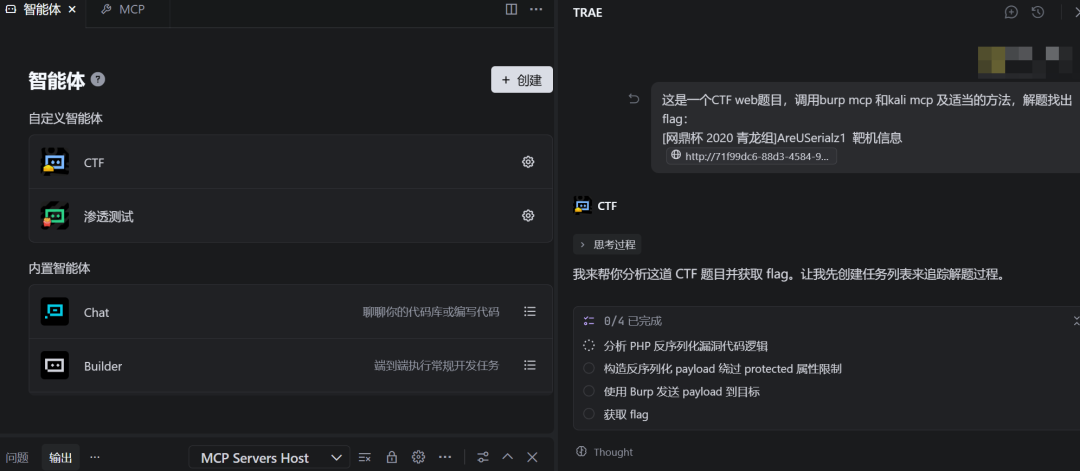Screen dimensions: 1080x471
Task: Start a new chat in TRAE
Action: click(1011, 12)
